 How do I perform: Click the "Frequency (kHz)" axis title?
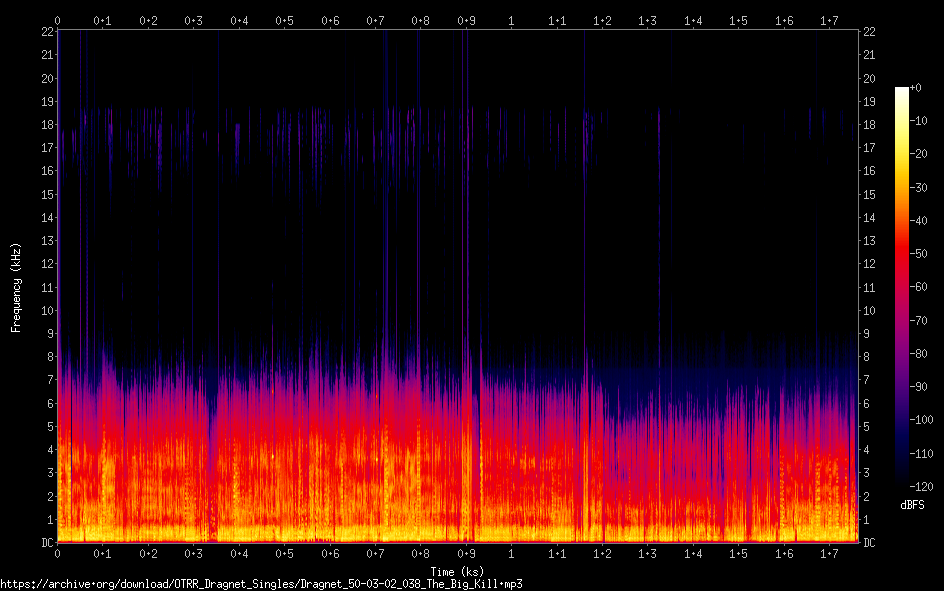pos(16,287)
